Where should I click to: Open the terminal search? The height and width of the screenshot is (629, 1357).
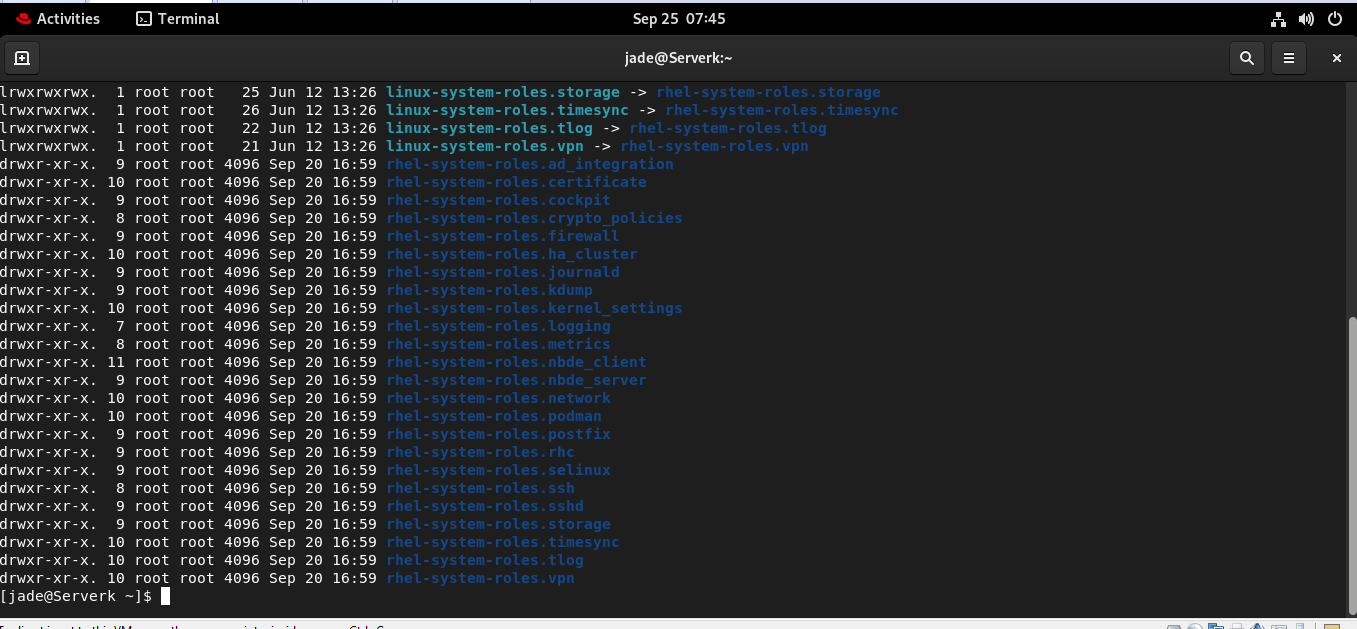tap(1246, 57)
